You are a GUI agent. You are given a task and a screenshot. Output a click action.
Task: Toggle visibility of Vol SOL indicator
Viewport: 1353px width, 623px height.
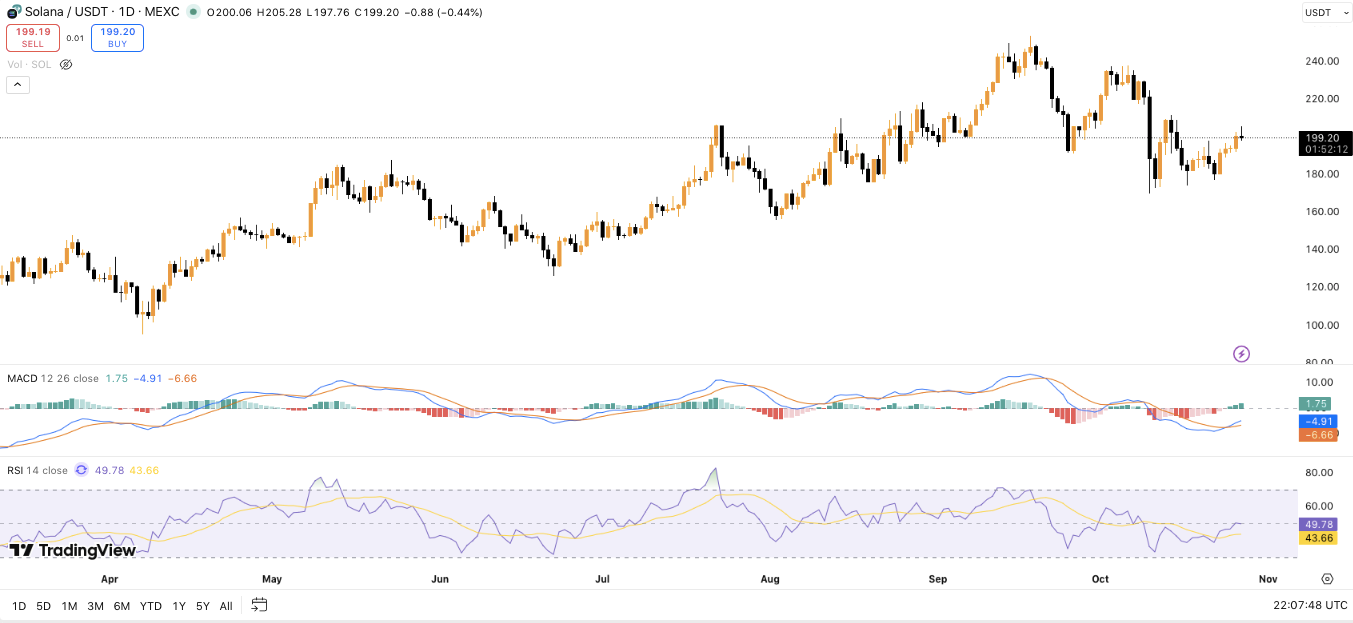[66, 64]
